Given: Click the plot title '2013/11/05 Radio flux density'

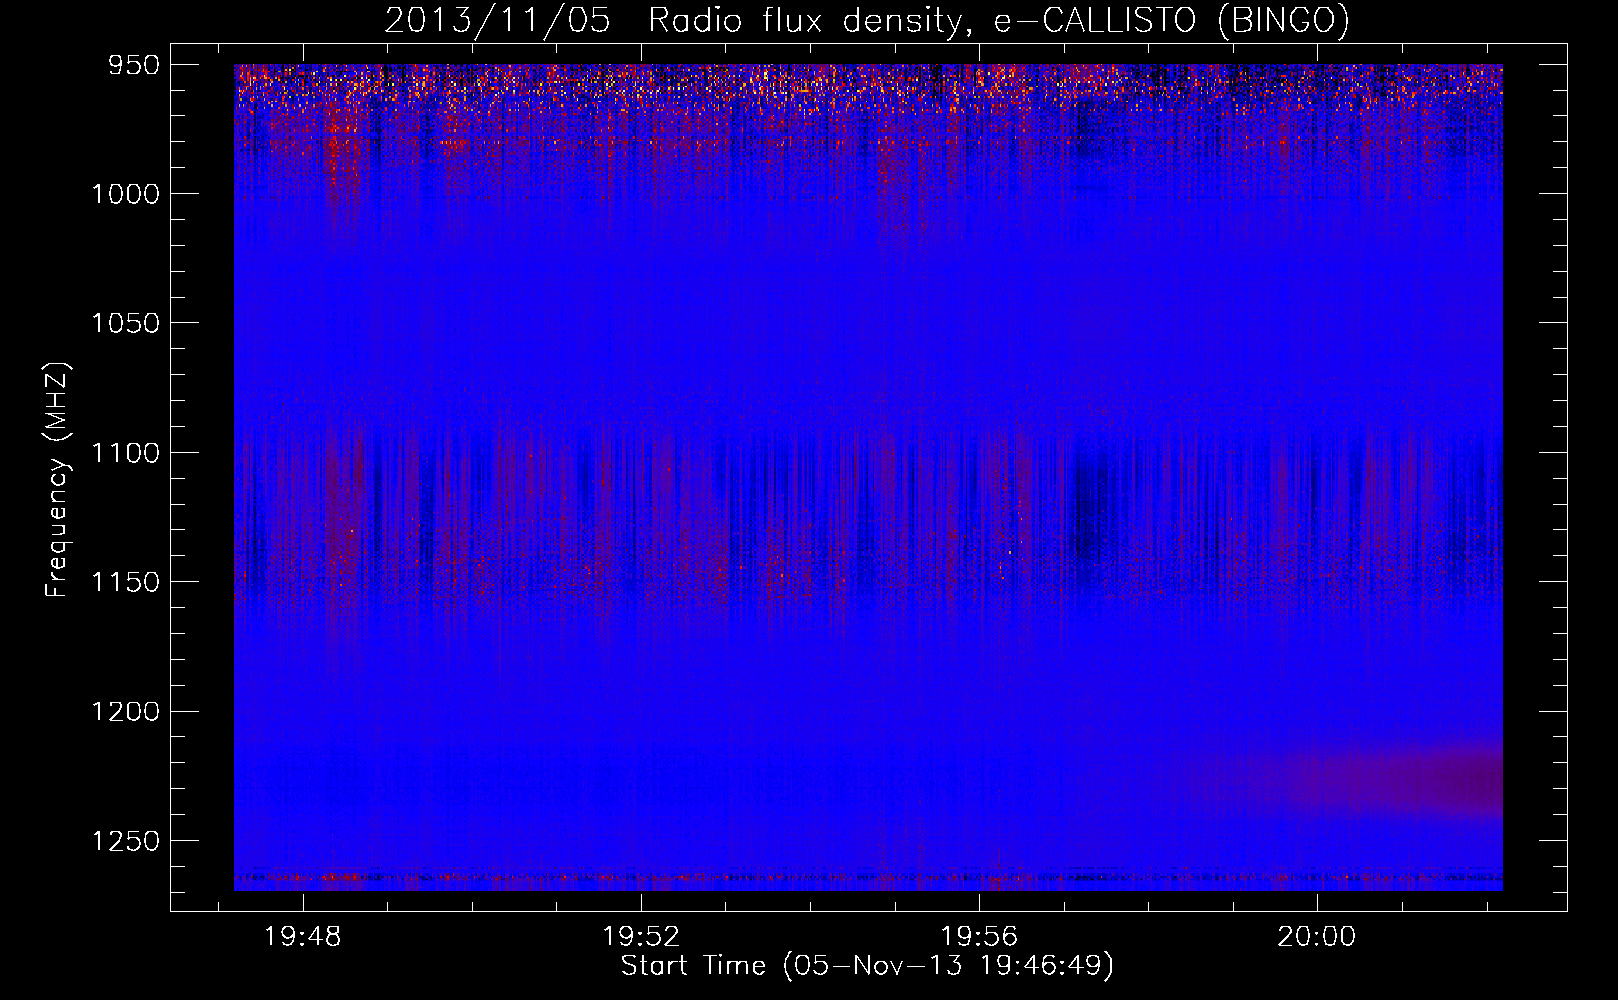Looking at the screenshot, I should [866, 20].
